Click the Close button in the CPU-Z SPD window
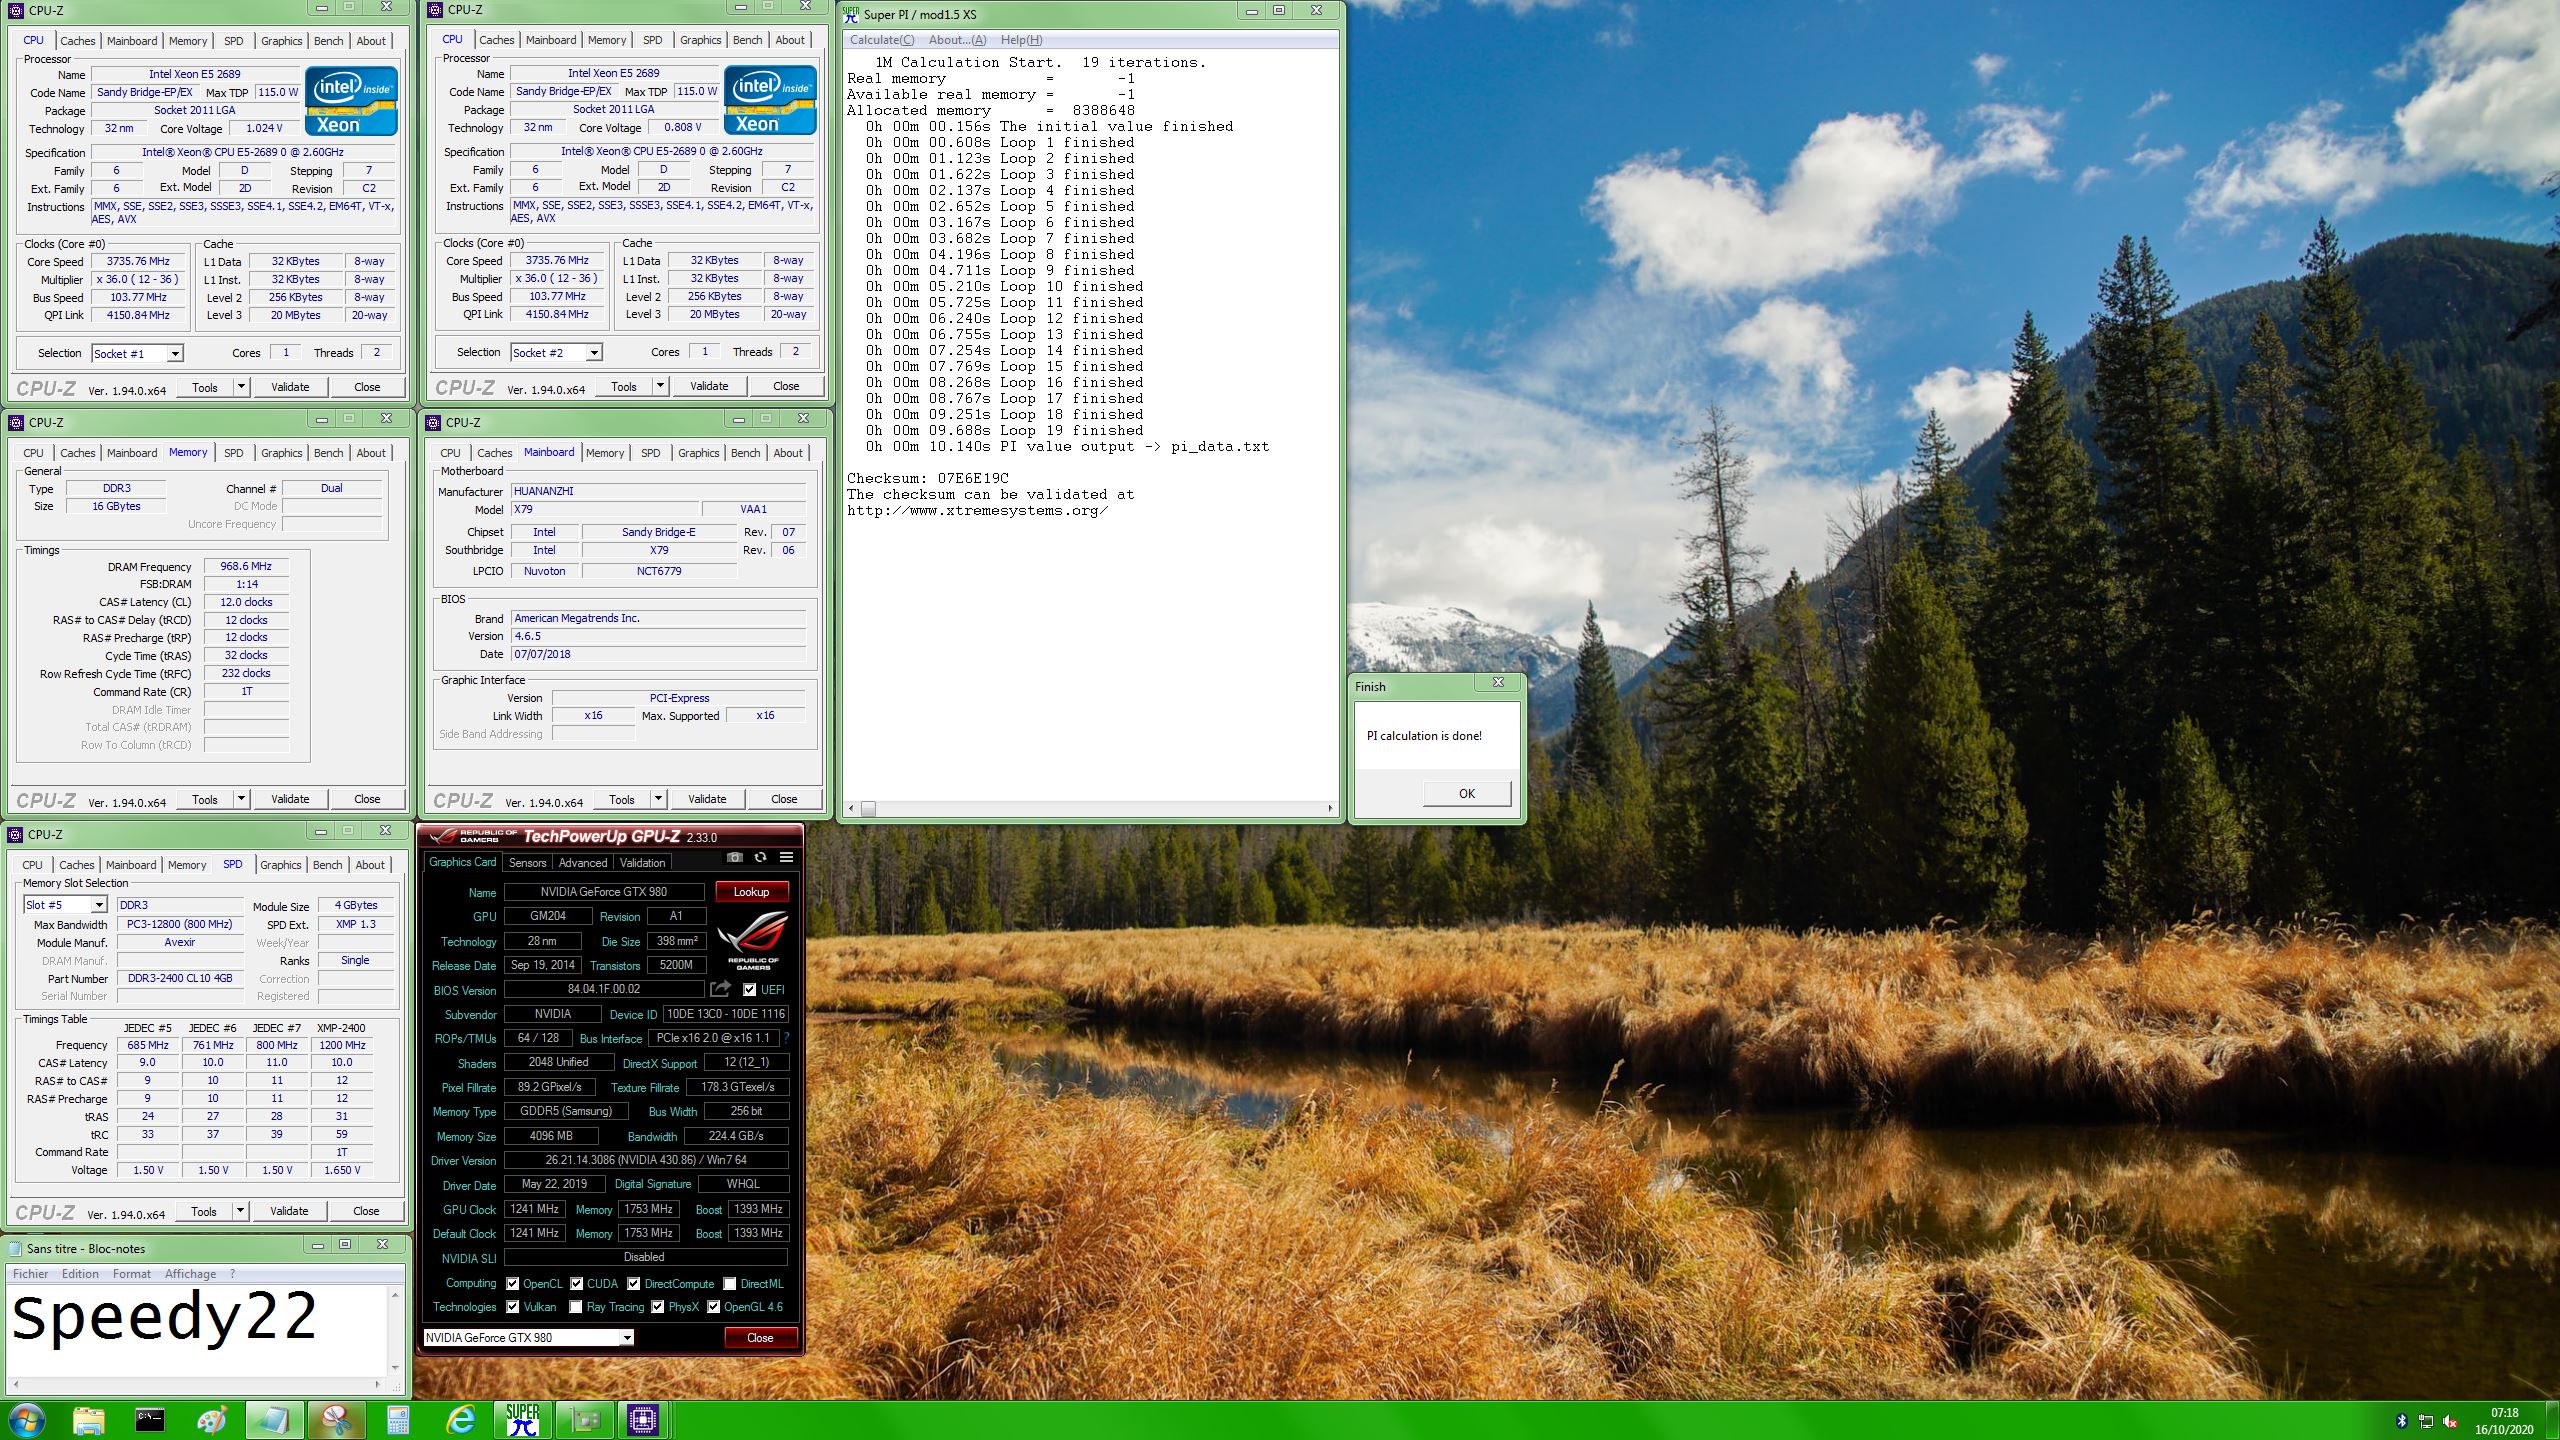Screen dimensions: 2560x1440 [x=366, y=1211]
